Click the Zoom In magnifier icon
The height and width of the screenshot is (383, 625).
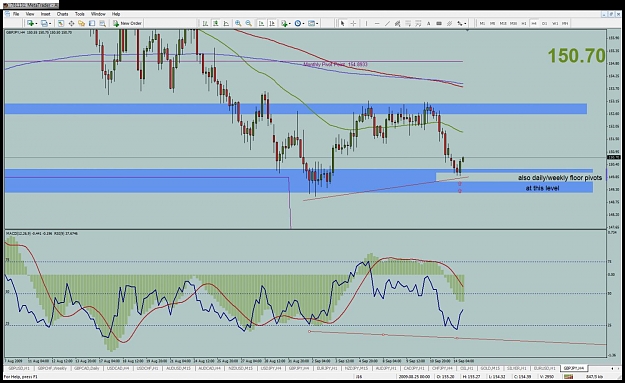pos(238,24)
